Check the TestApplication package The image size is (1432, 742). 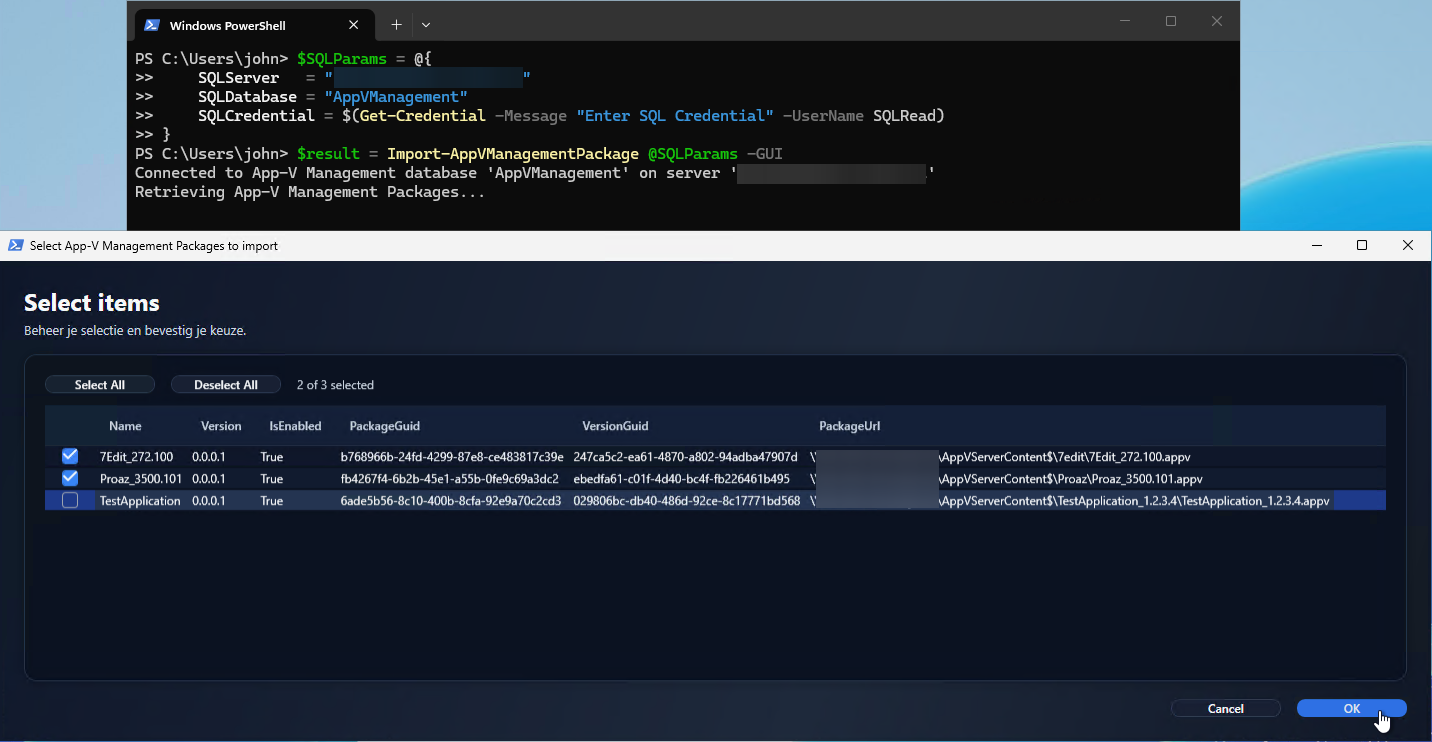[69, 500]
